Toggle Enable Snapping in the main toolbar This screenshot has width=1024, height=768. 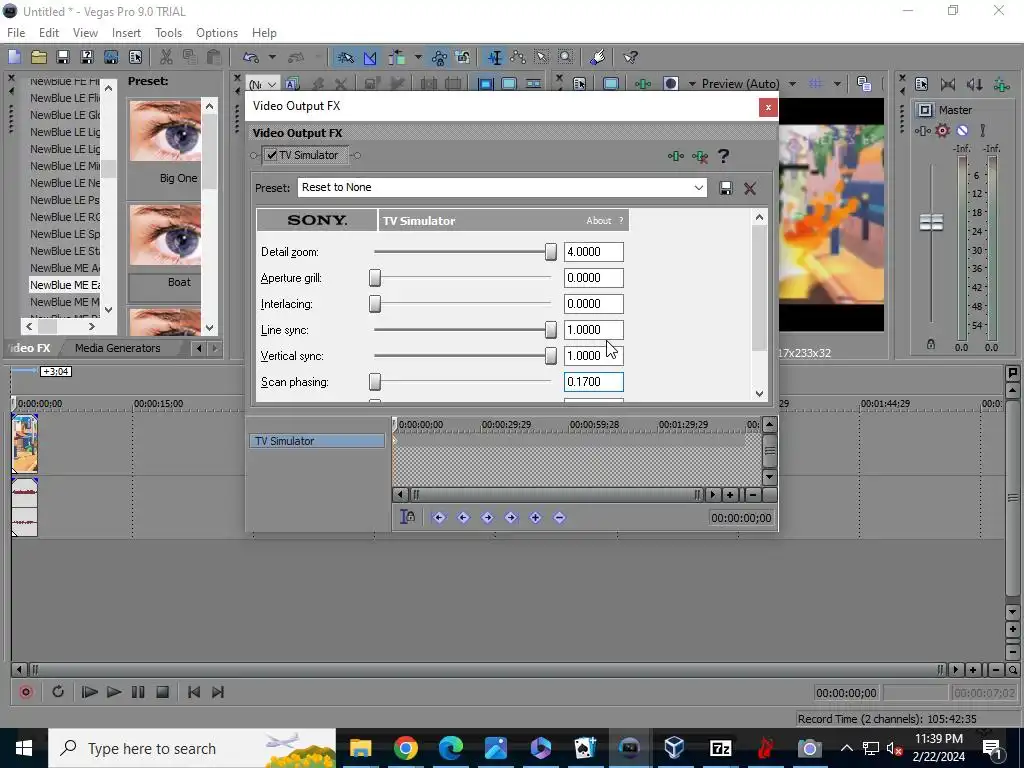(345, 57)
